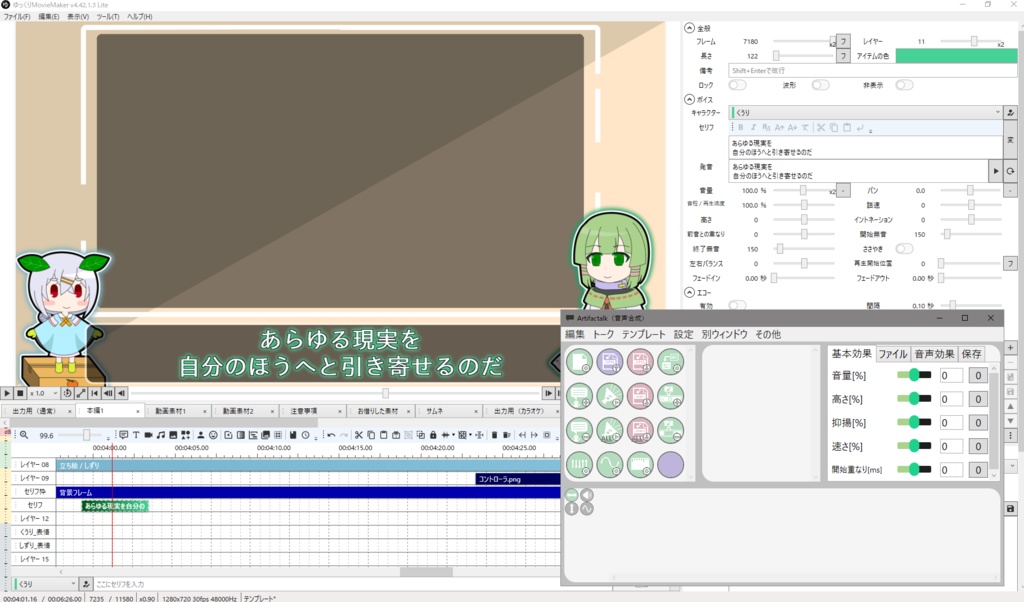Click the plus button right of Artifactalk
Viewport: 1024px width, 602px height.
pyautogui.click(x=1010, y=347)
